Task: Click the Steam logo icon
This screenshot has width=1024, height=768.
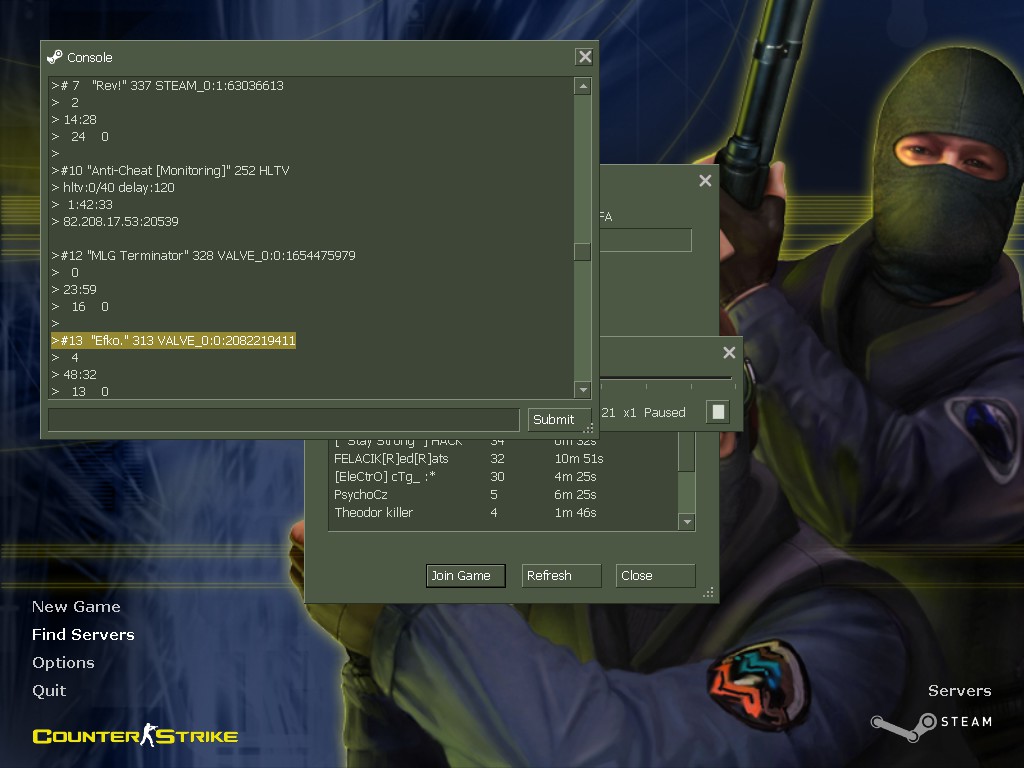Action: click(904, 727)
